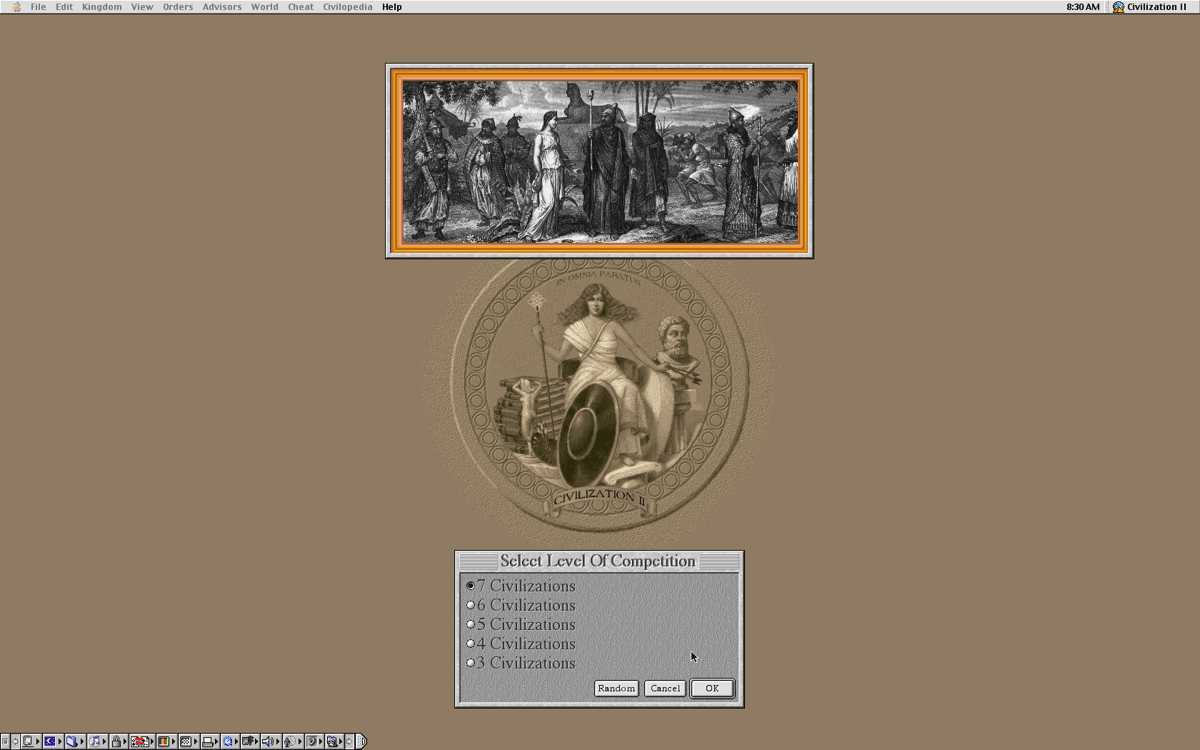Click the Control Strip close box
The width and height of the screenshot is (1200, 750).
[5, 742]
